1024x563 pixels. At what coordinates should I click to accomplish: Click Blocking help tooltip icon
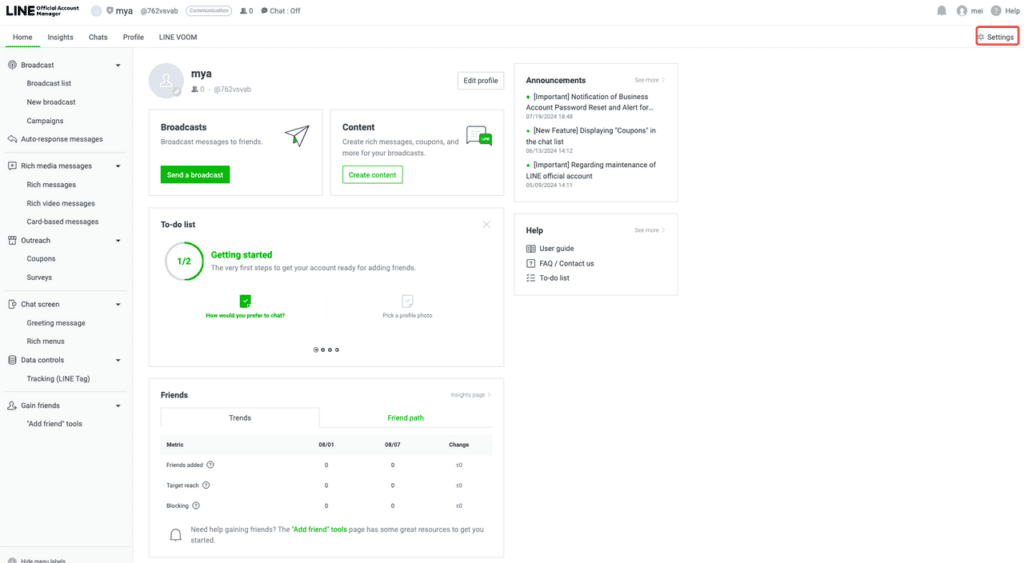(x=196, y=506)
